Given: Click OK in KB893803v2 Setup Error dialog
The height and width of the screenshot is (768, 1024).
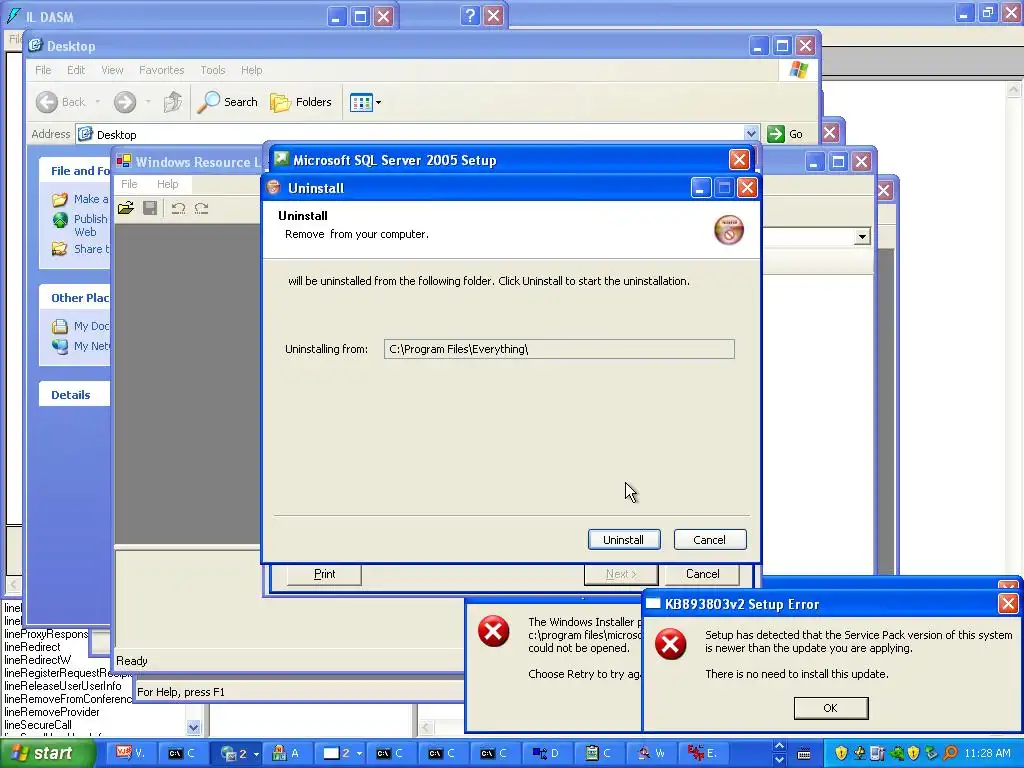Looking at the screenshot, I should [831, 708].
